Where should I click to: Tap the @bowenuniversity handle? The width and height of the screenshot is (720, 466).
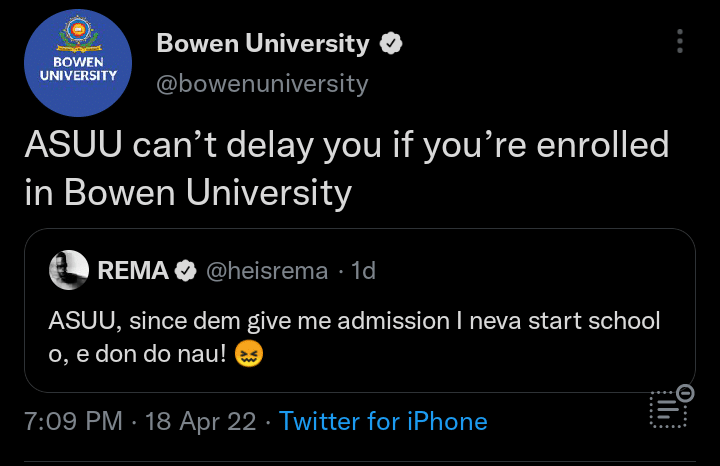263,83
